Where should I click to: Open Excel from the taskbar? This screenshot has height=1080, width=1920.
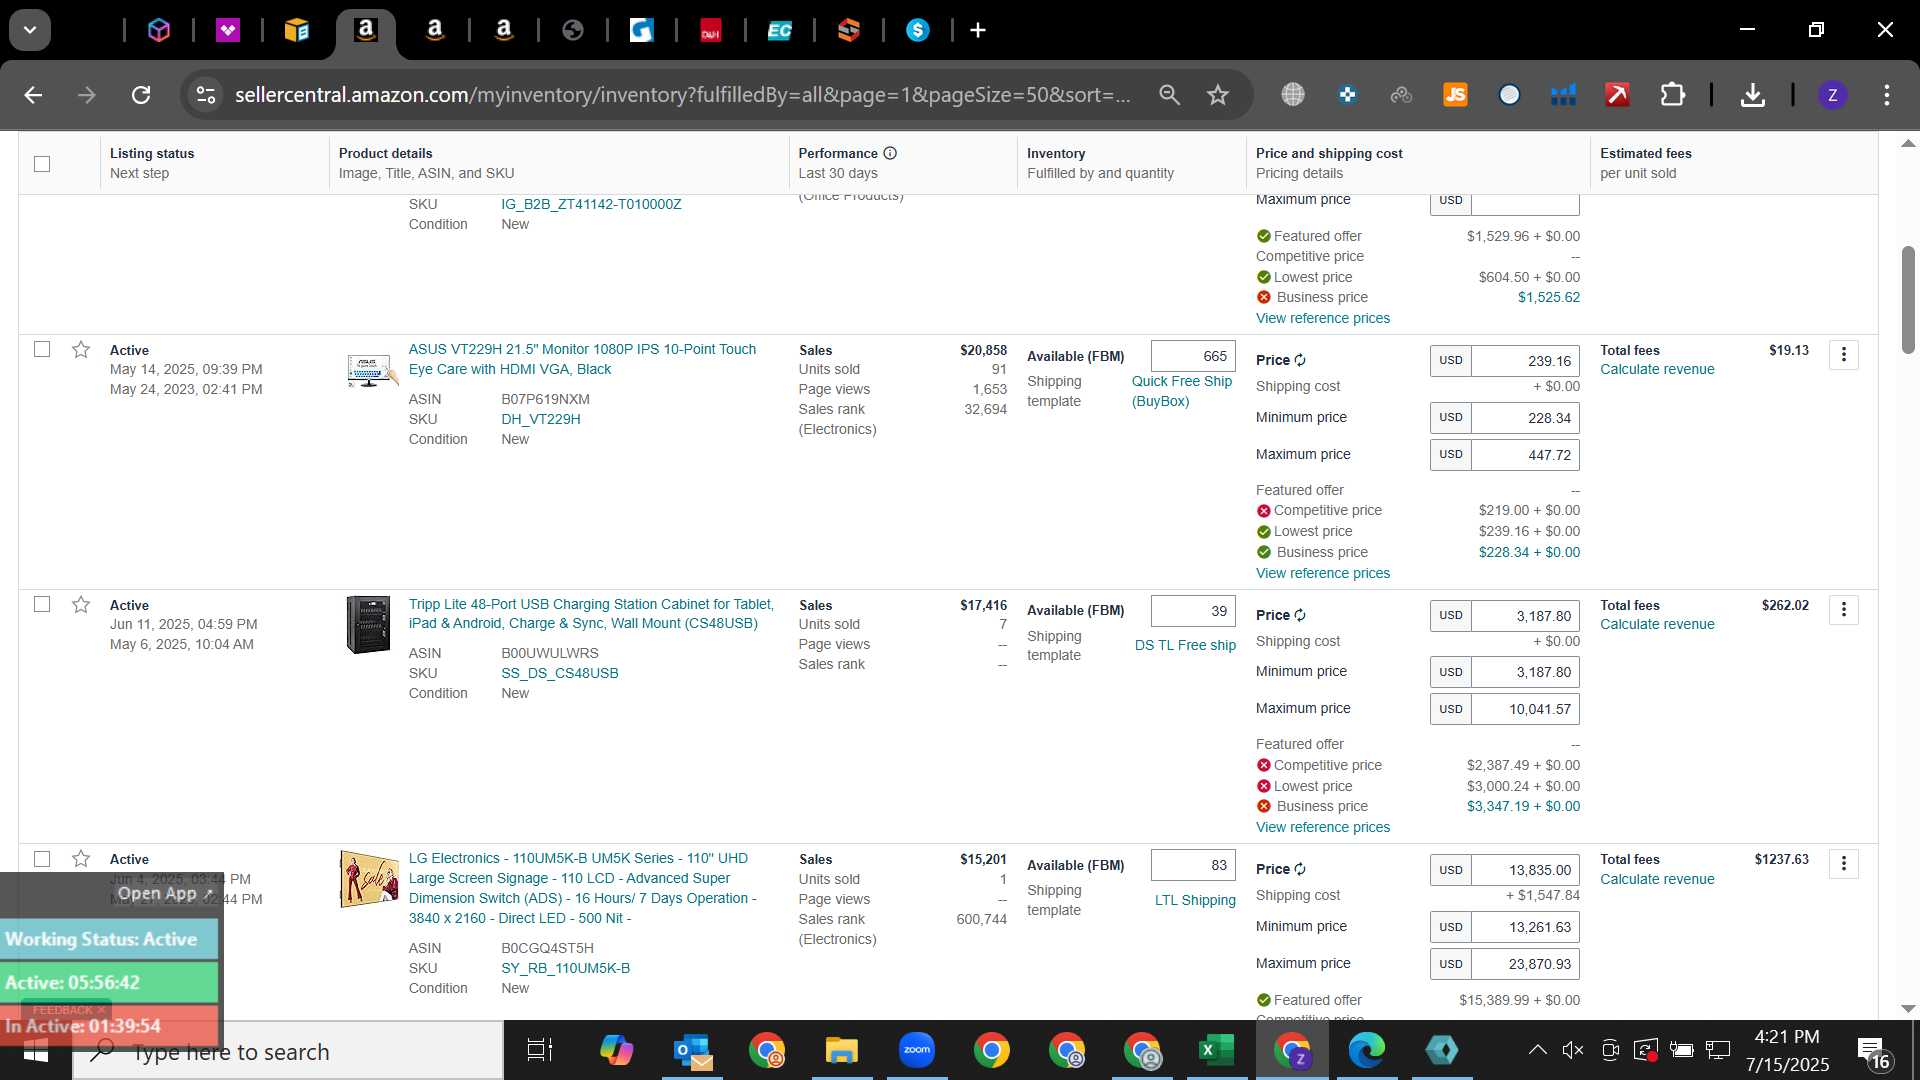click(x=1216, y=1050)
